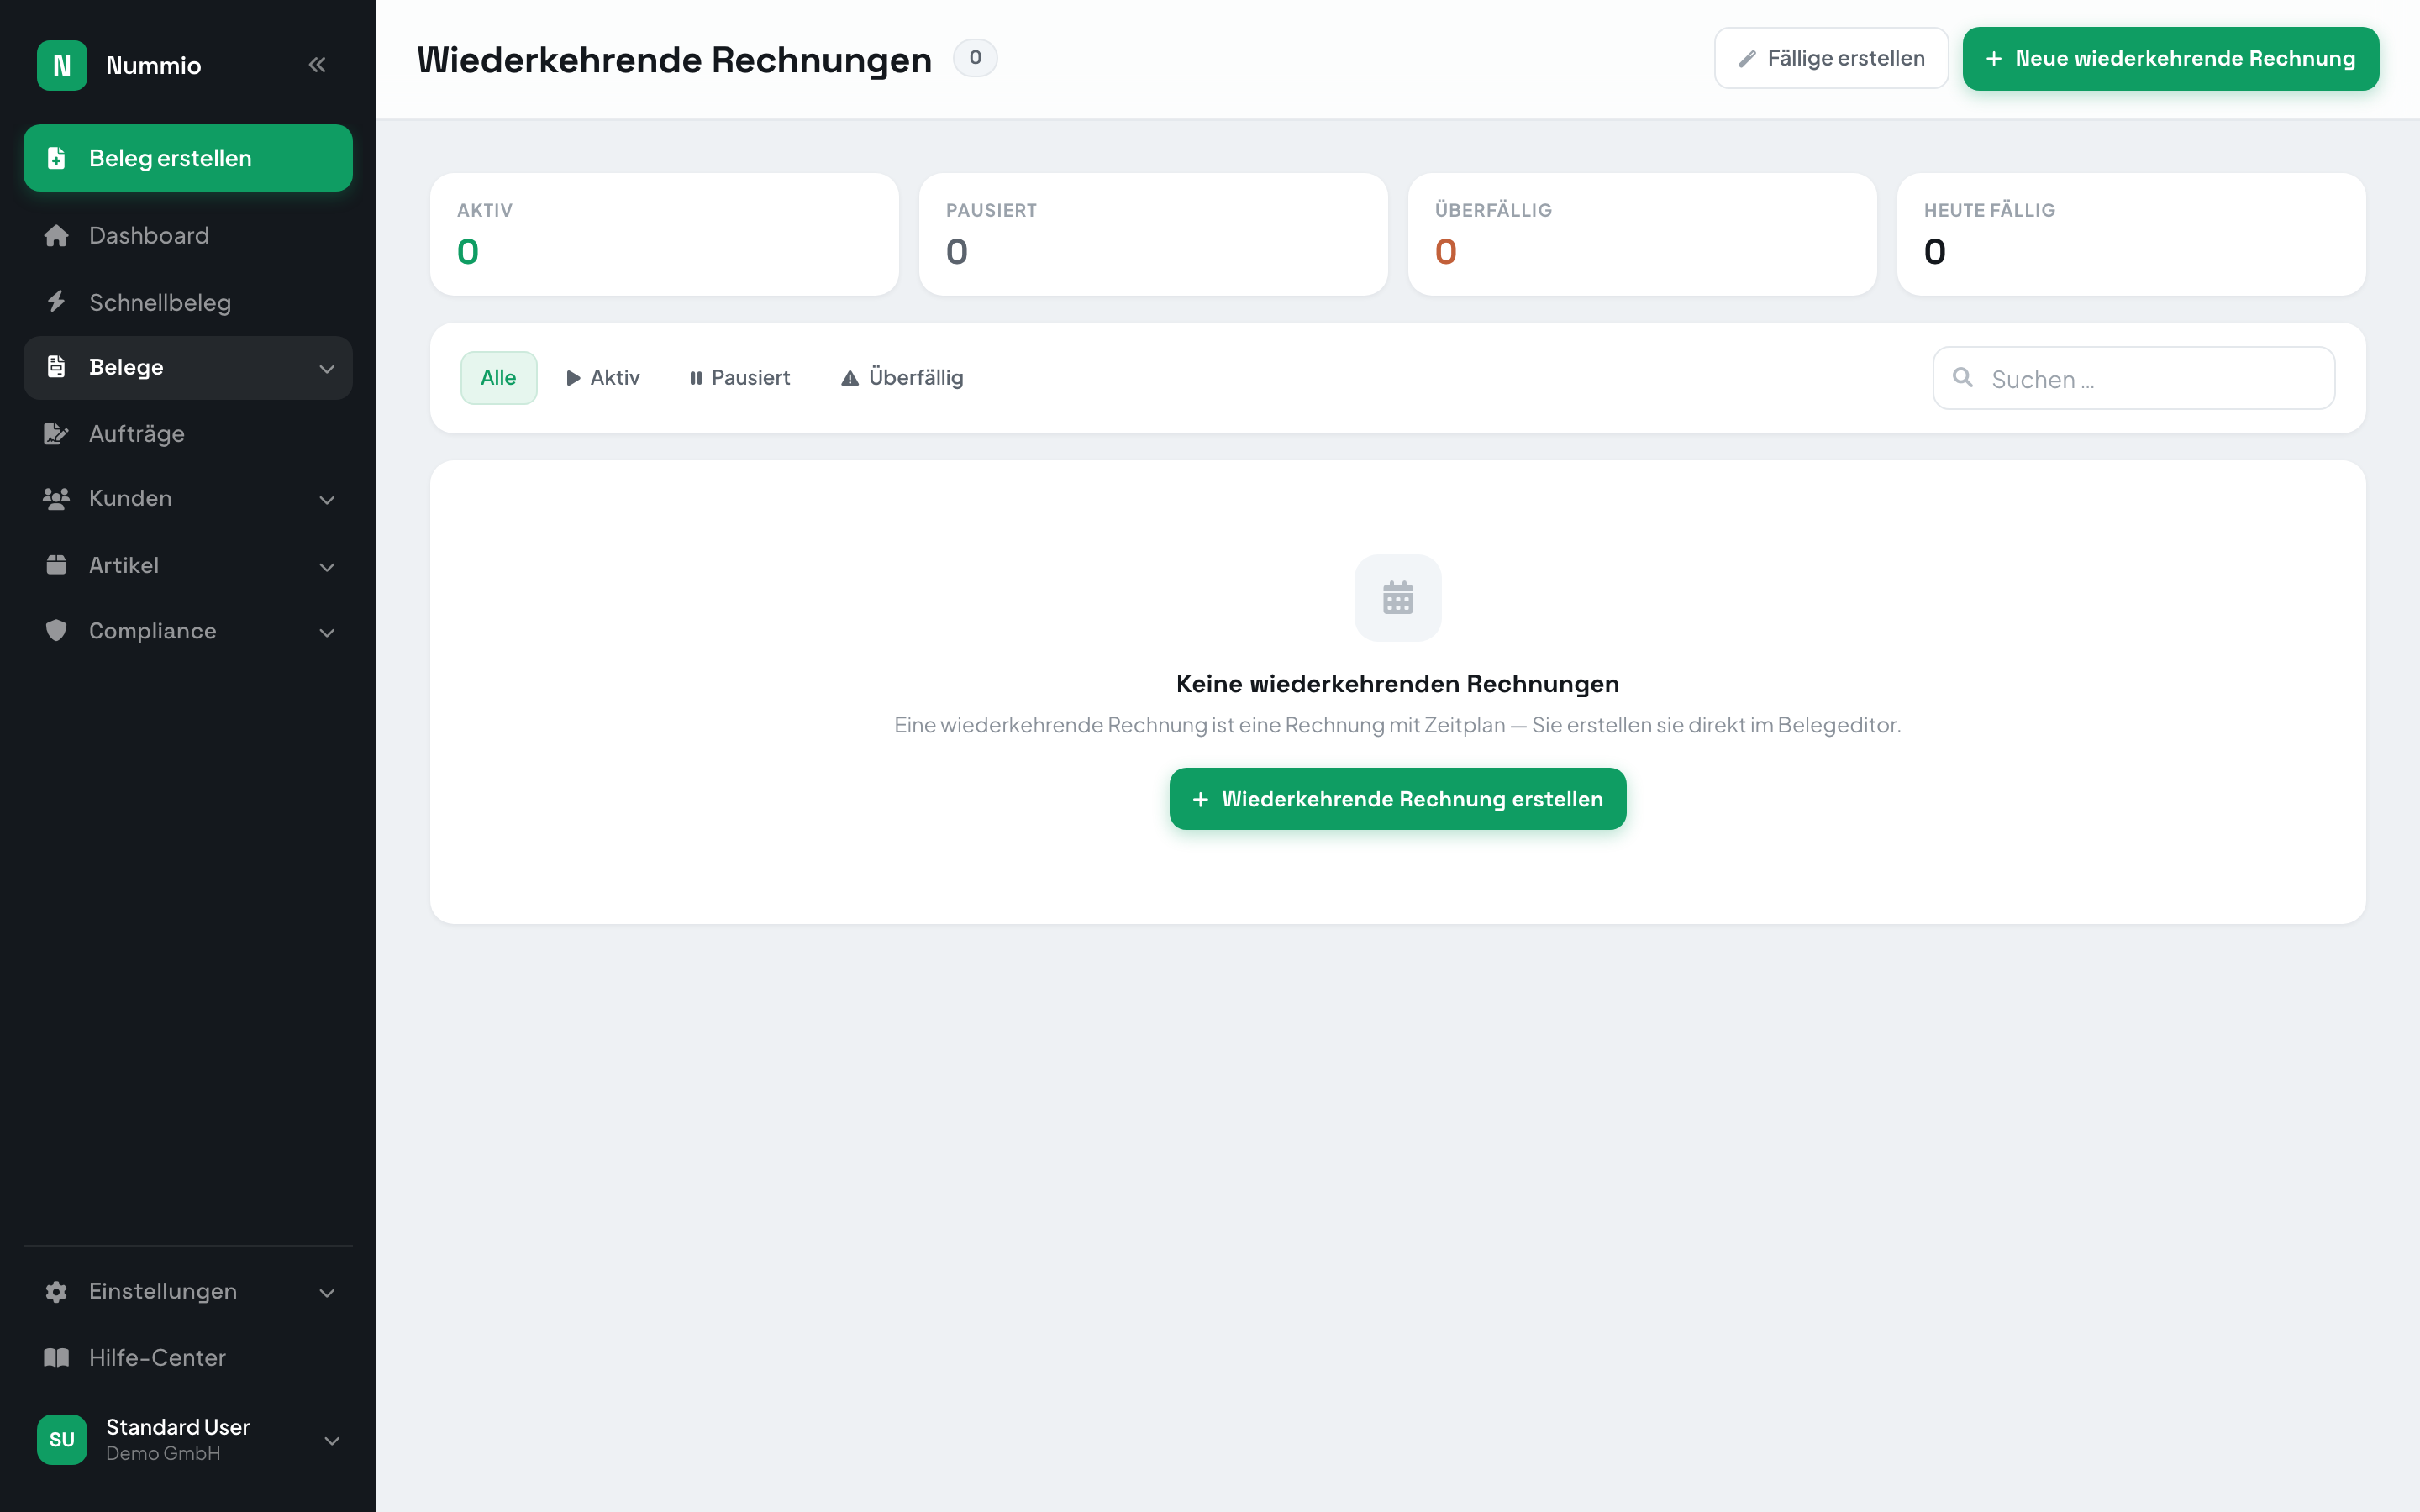This screenshot has height=1512, width=2420.
Task: Click plus icon in Wiederkehrende Rechnung erstellen
Action: click(1201, 799)
